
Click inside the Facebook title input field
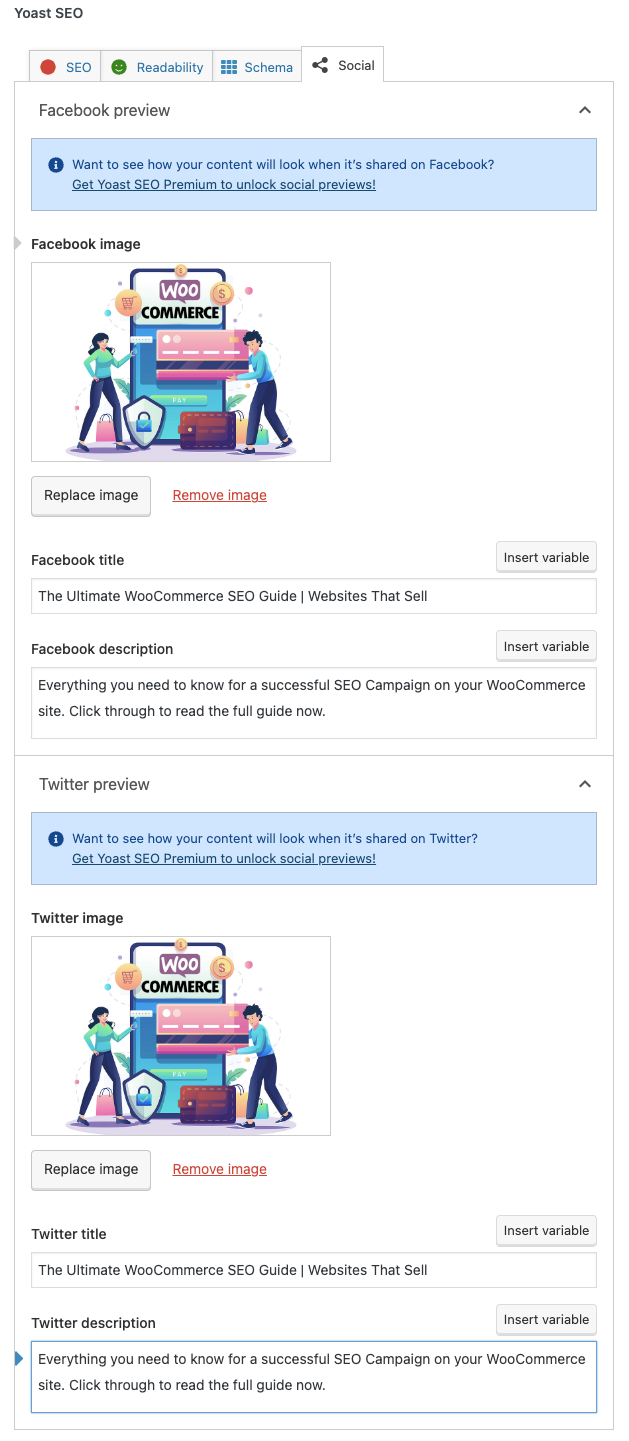pos(314,596)
